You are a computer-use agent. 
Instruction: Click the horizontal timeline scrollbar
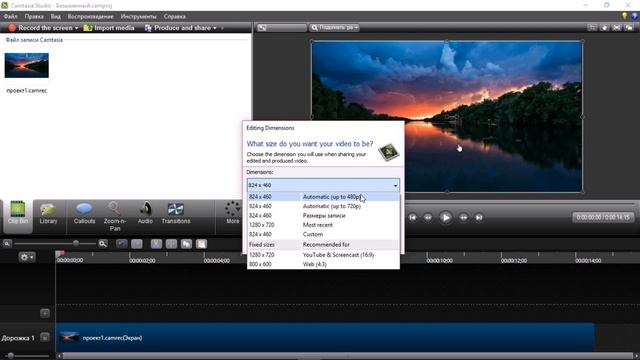(348, 356)
